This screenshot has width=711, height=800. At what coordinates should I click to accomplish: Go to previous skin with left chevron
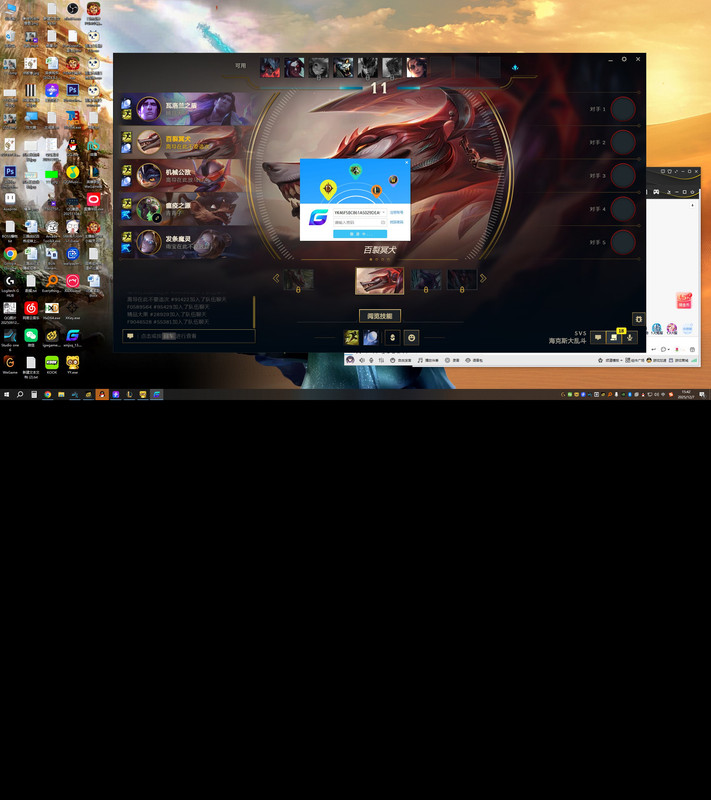(x=276, y=278)
